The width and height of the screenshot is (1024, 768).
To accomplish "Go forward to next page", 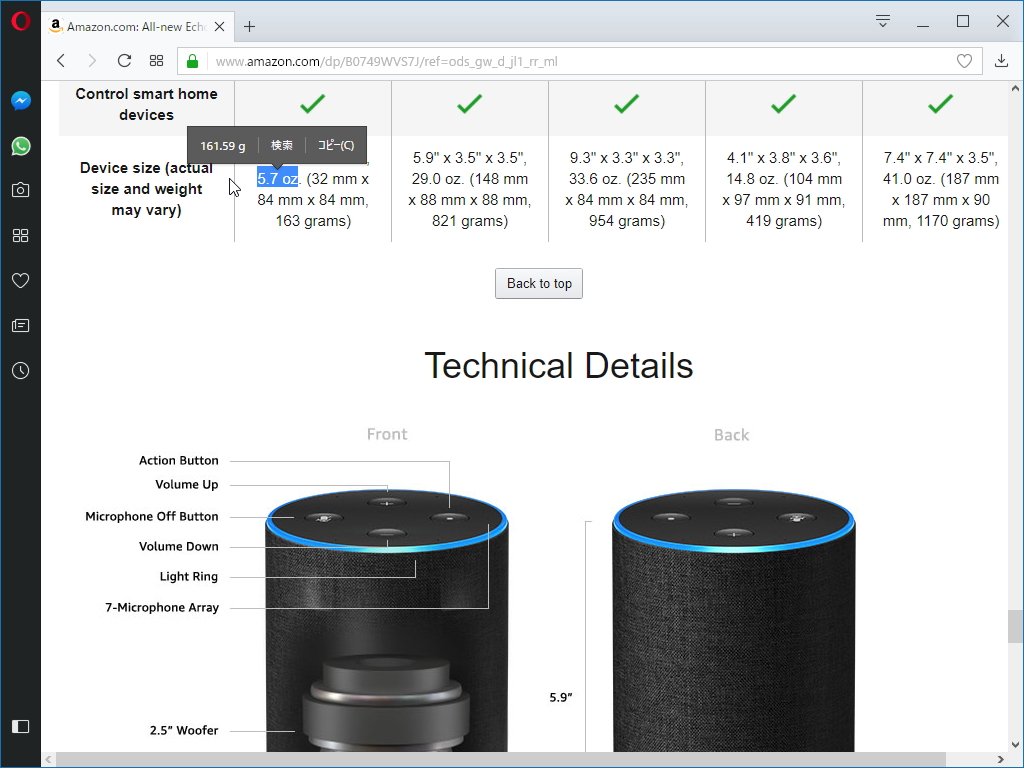I will 92,61.
